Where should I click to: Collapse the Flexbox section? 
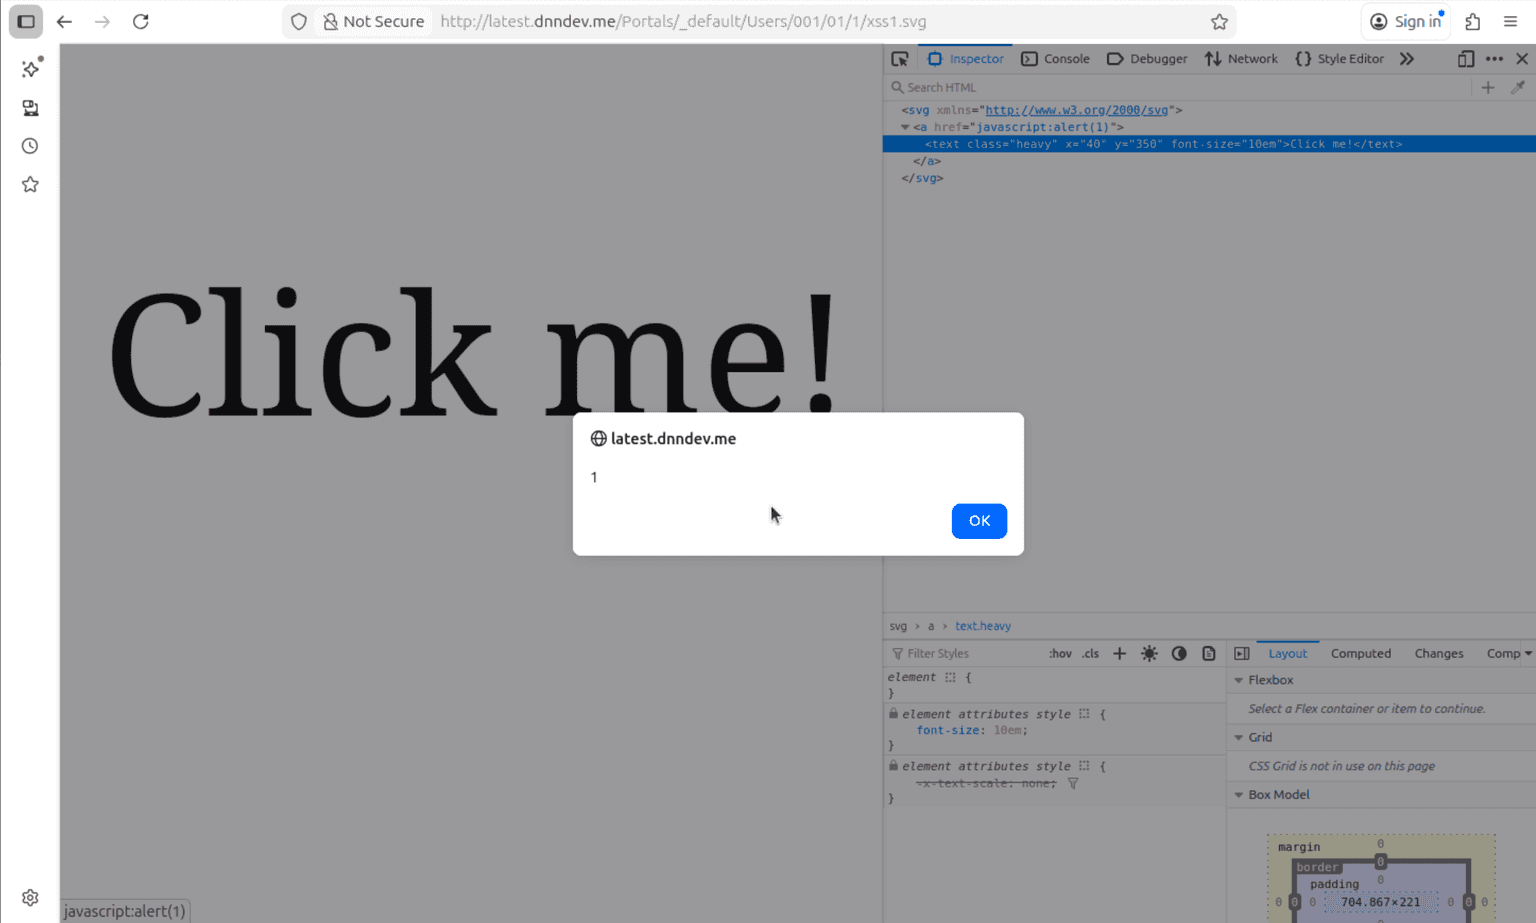click(x=1239, y=680)
